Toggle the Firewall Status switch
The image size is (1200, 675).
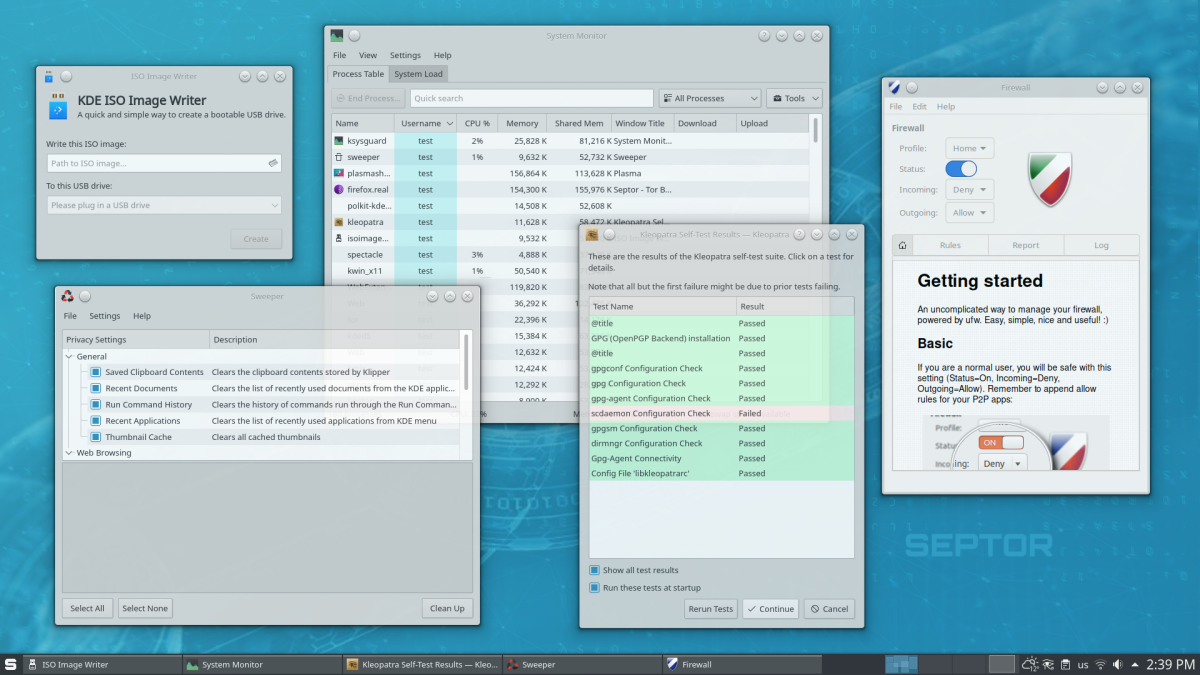point(961,169)
